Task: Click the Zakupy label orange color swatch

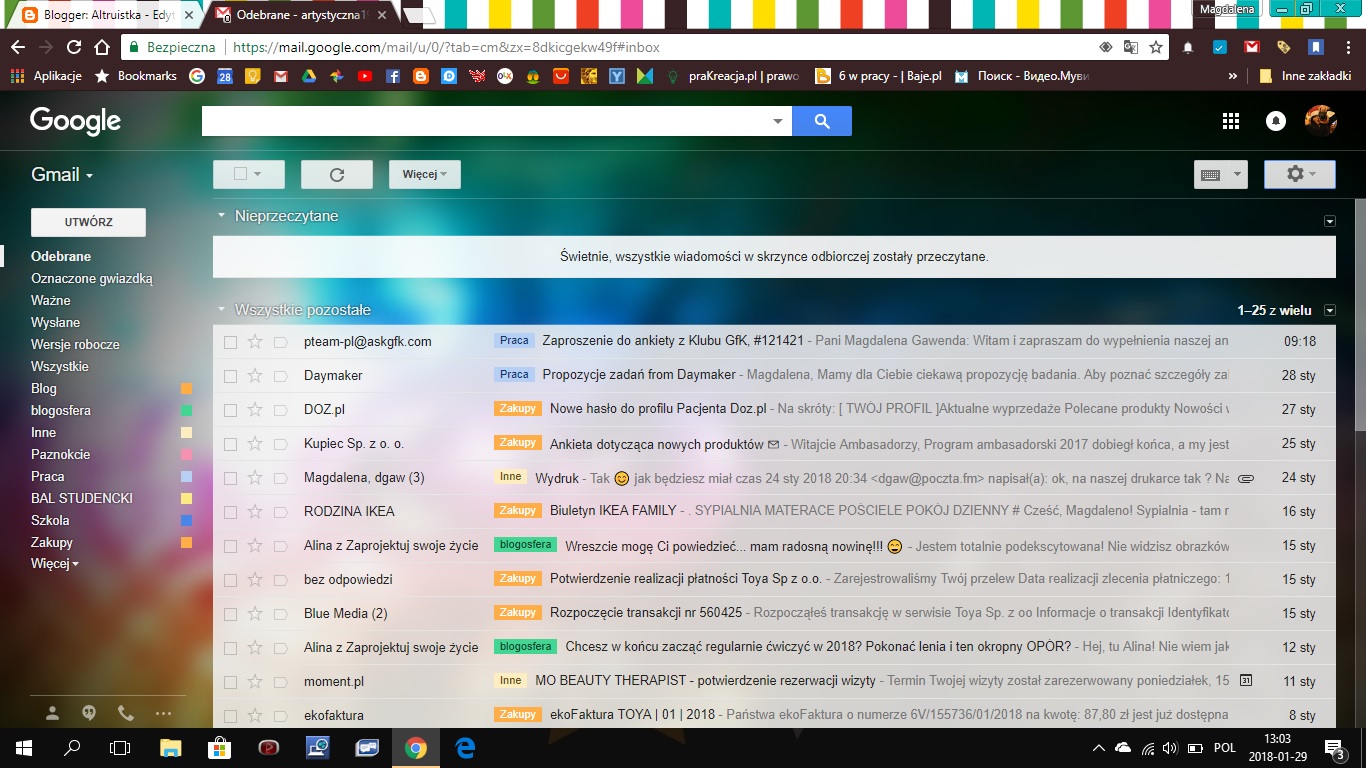Action: (x=186, y=543)
